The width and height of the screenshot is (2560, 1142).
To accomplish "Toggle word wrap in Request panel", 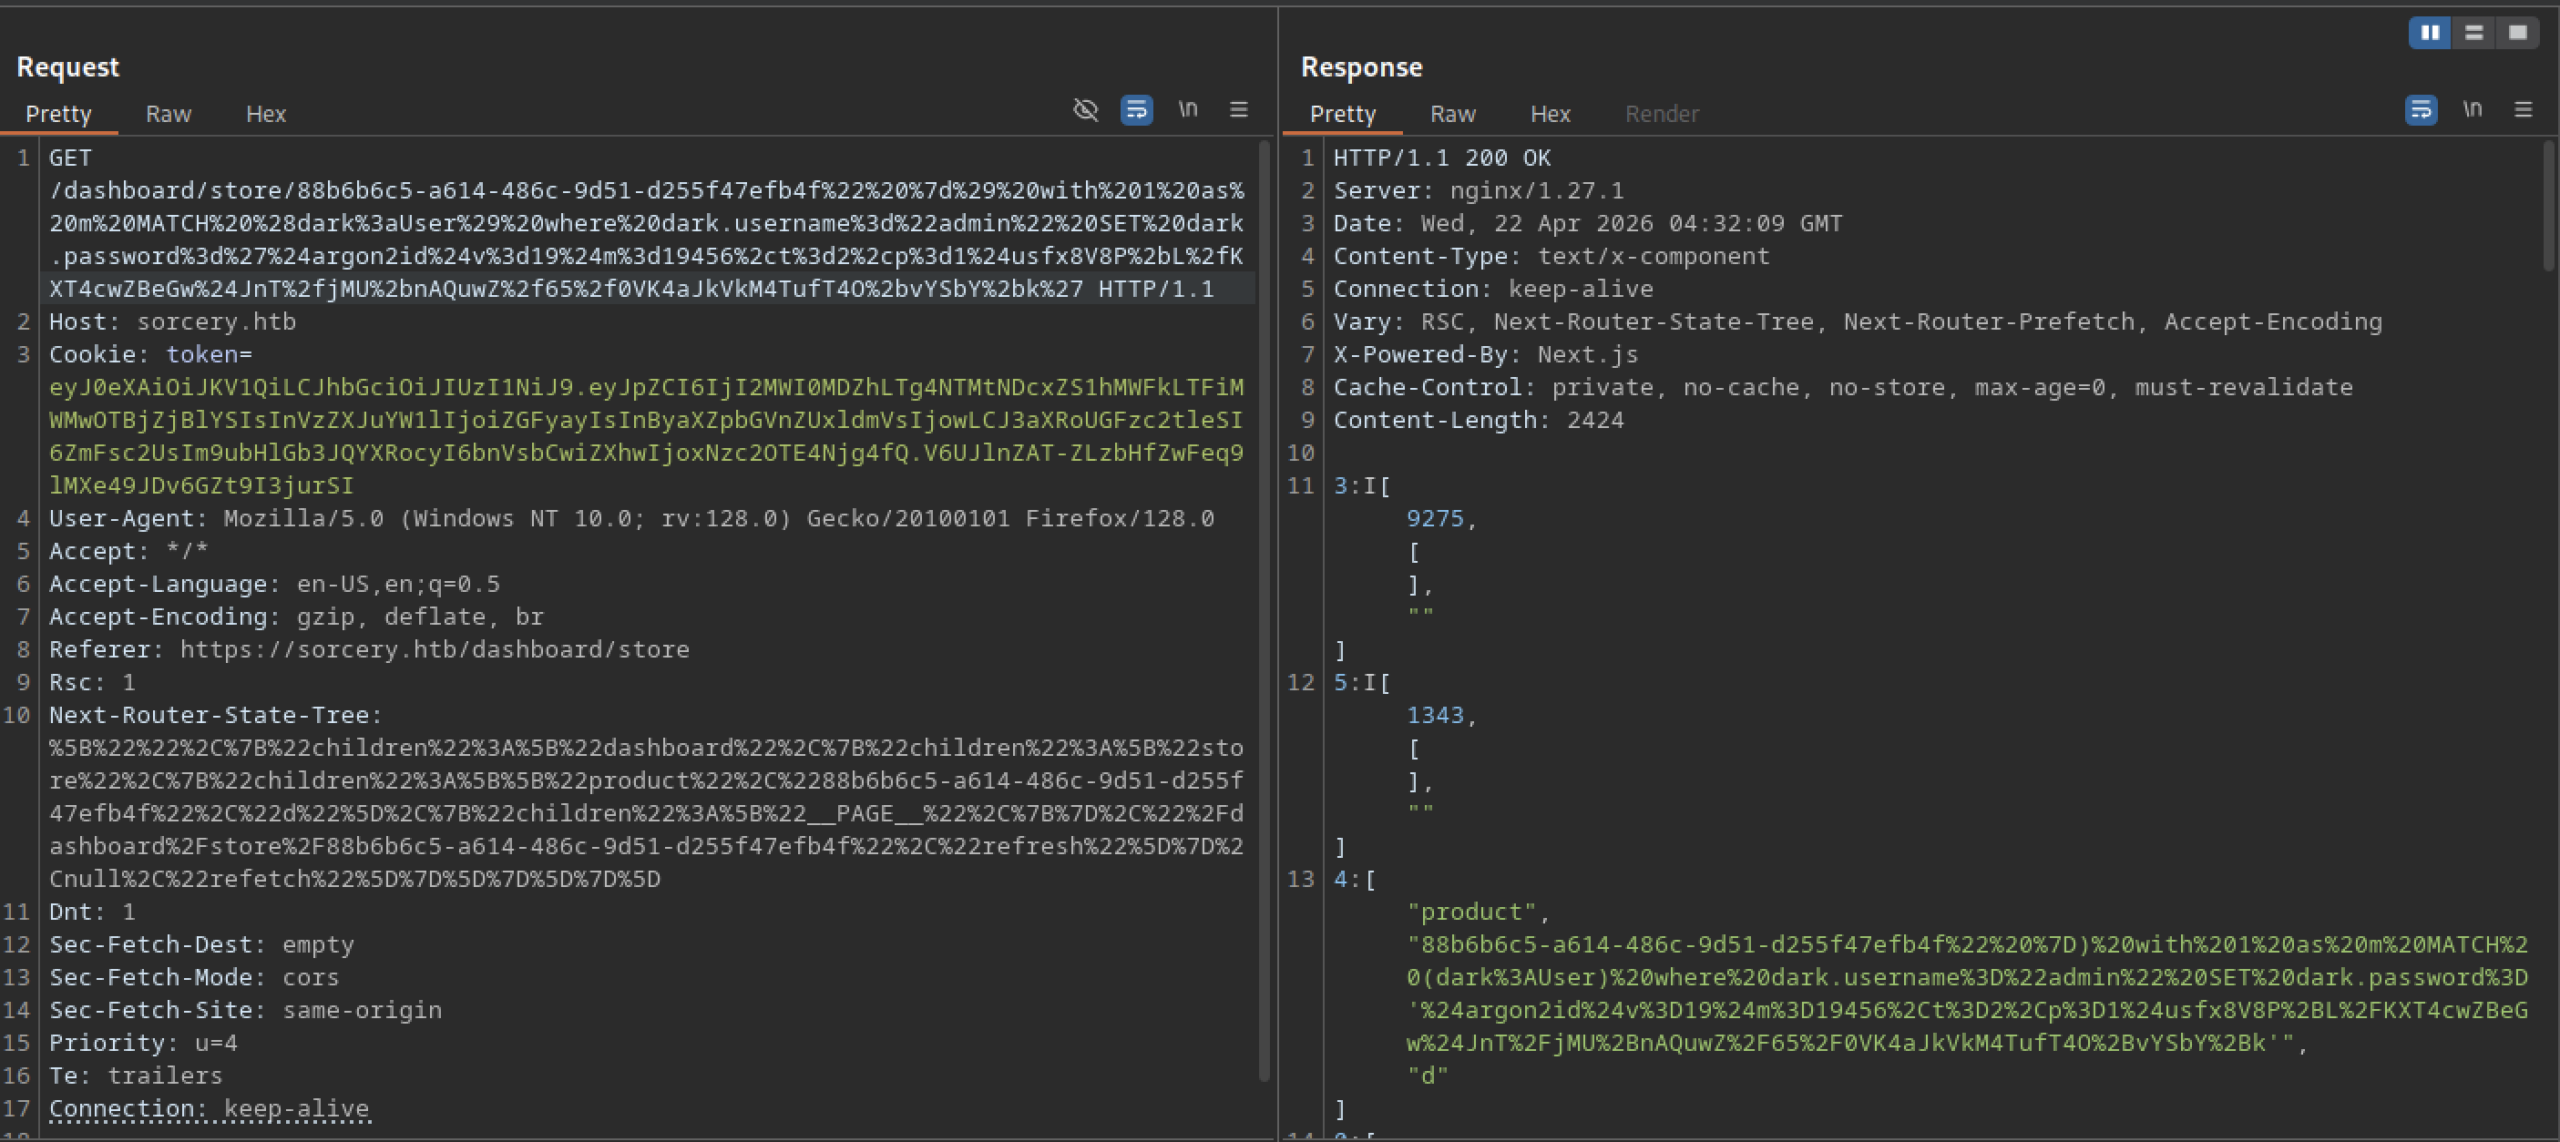I will point(1136,110).
